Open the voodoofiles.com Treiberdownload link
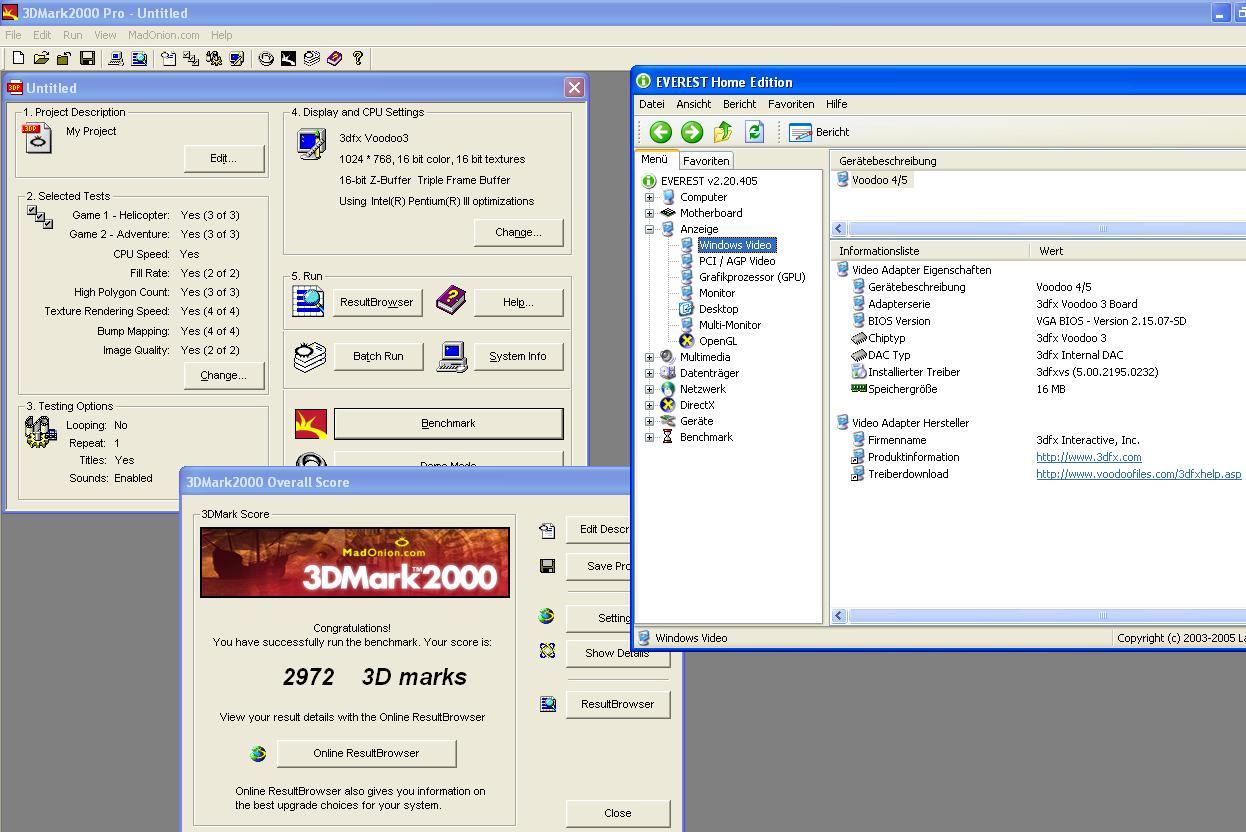 click(x=1138, y=474)
